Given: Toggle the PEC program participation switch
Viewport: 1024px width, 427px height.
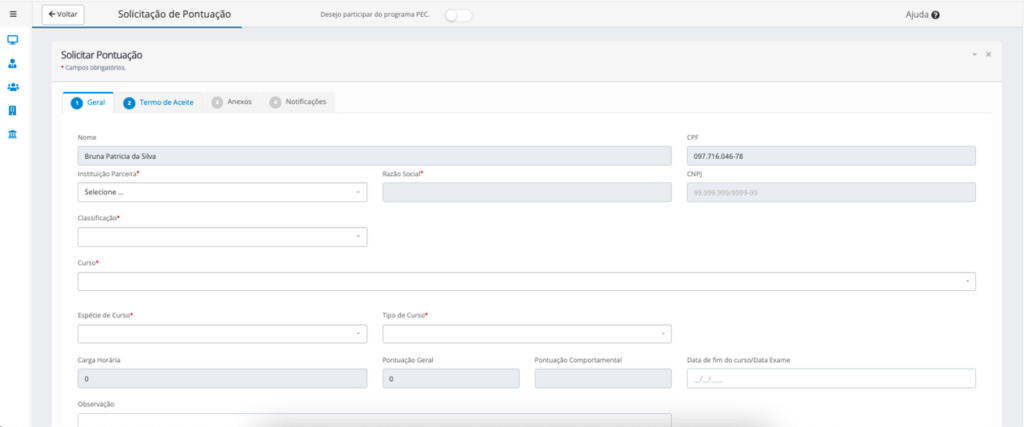Looking at the screenshot, I should (458, 15).
